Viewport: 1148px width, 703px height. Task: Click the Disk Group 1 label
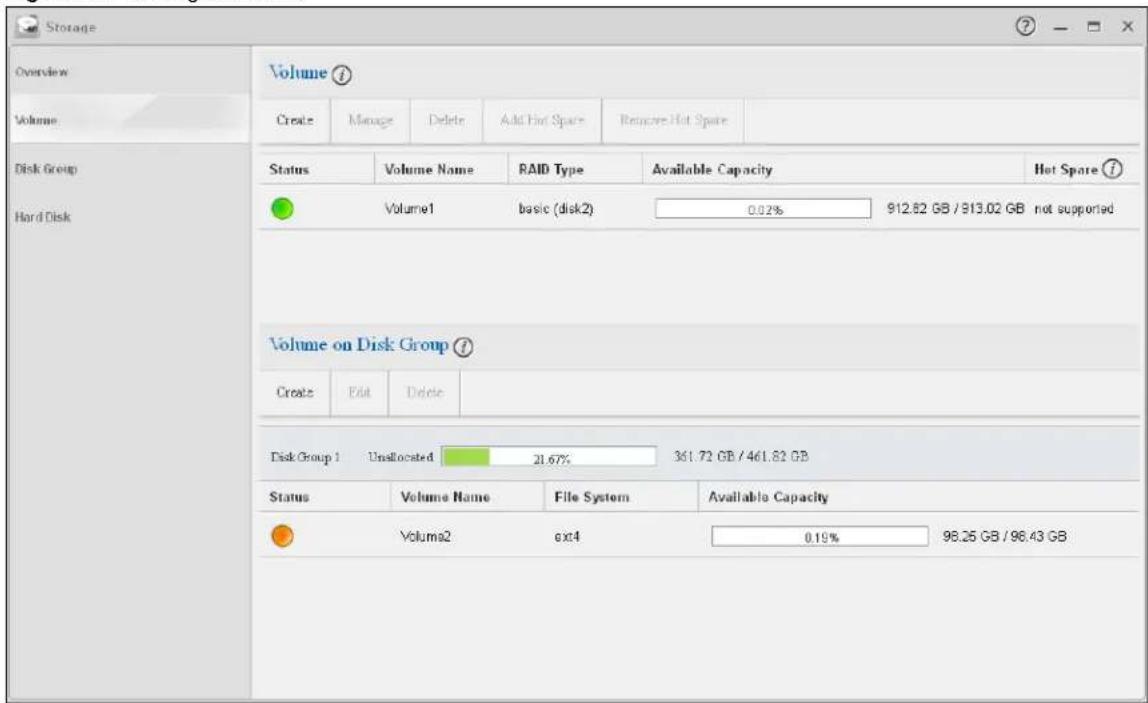click(305, 456)
